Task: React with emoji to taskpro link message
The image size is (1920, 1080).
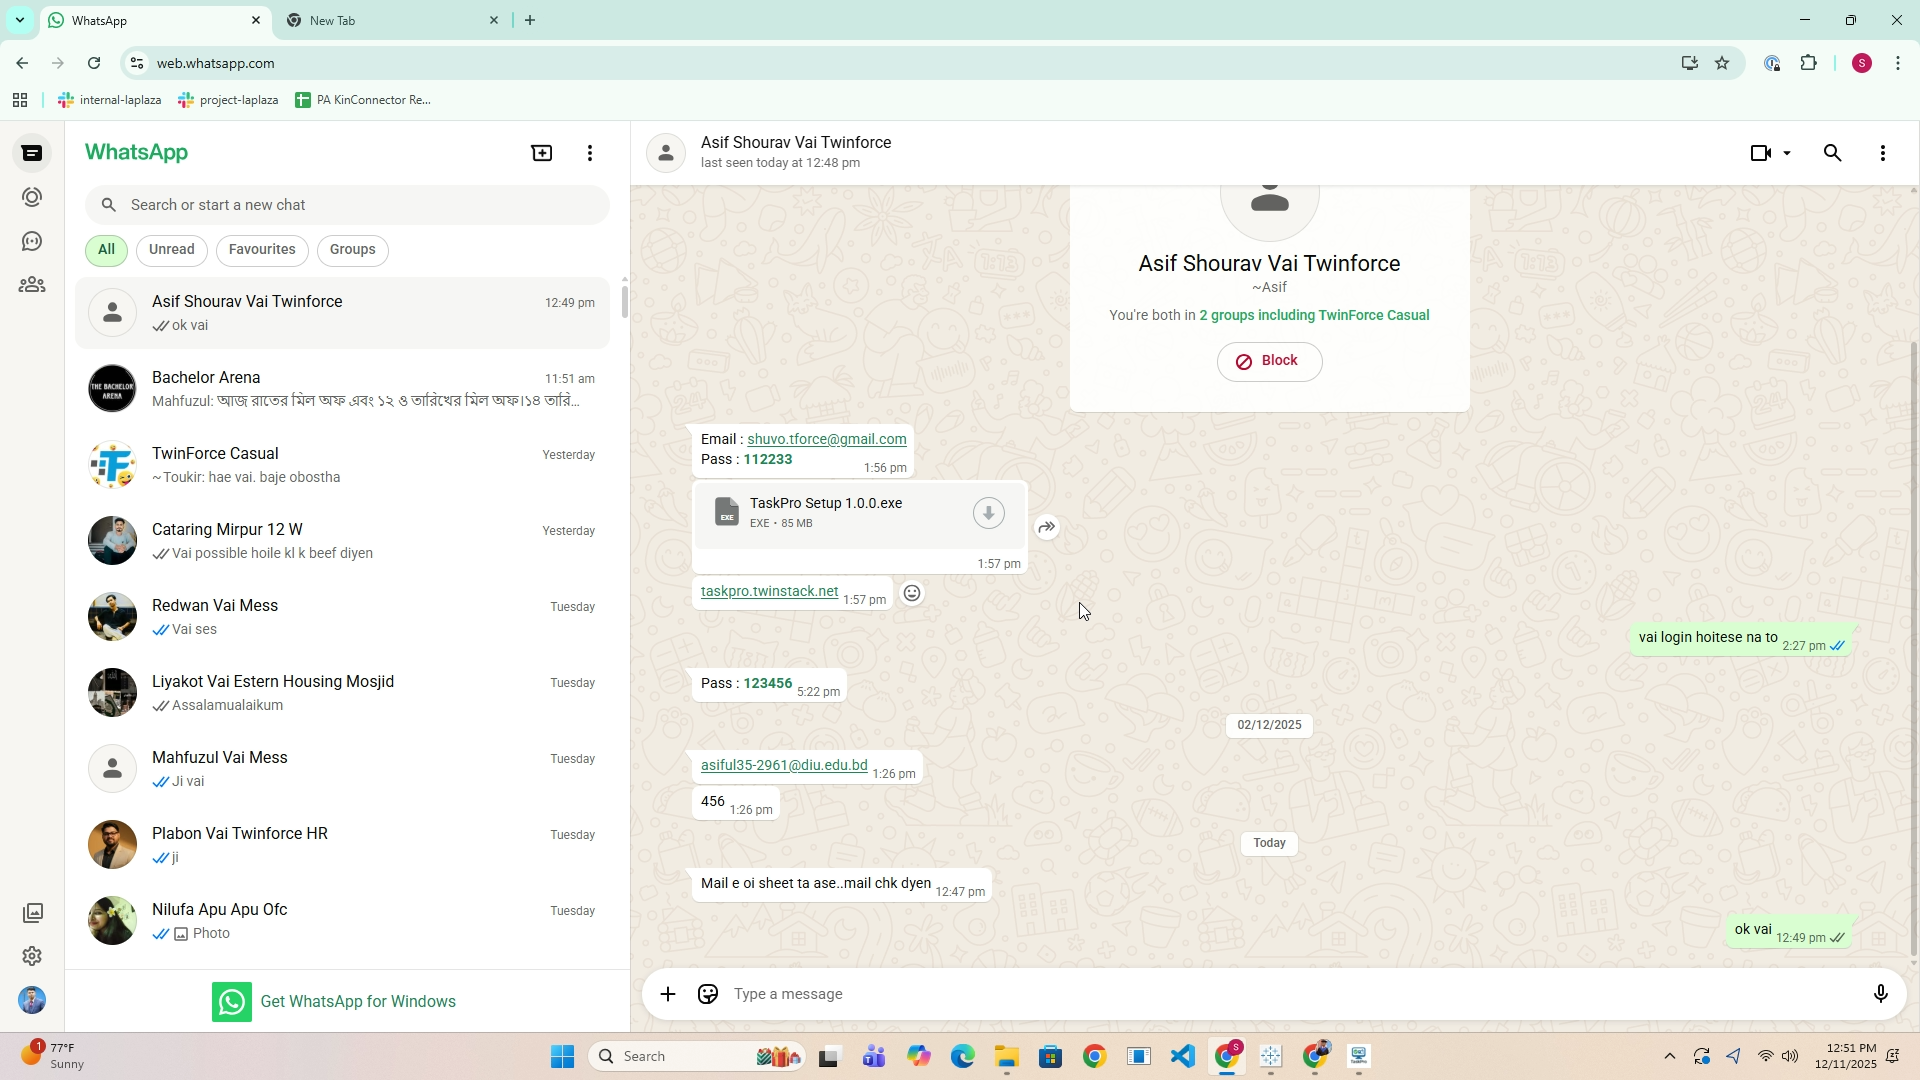Action: click(x=912, y=593)
